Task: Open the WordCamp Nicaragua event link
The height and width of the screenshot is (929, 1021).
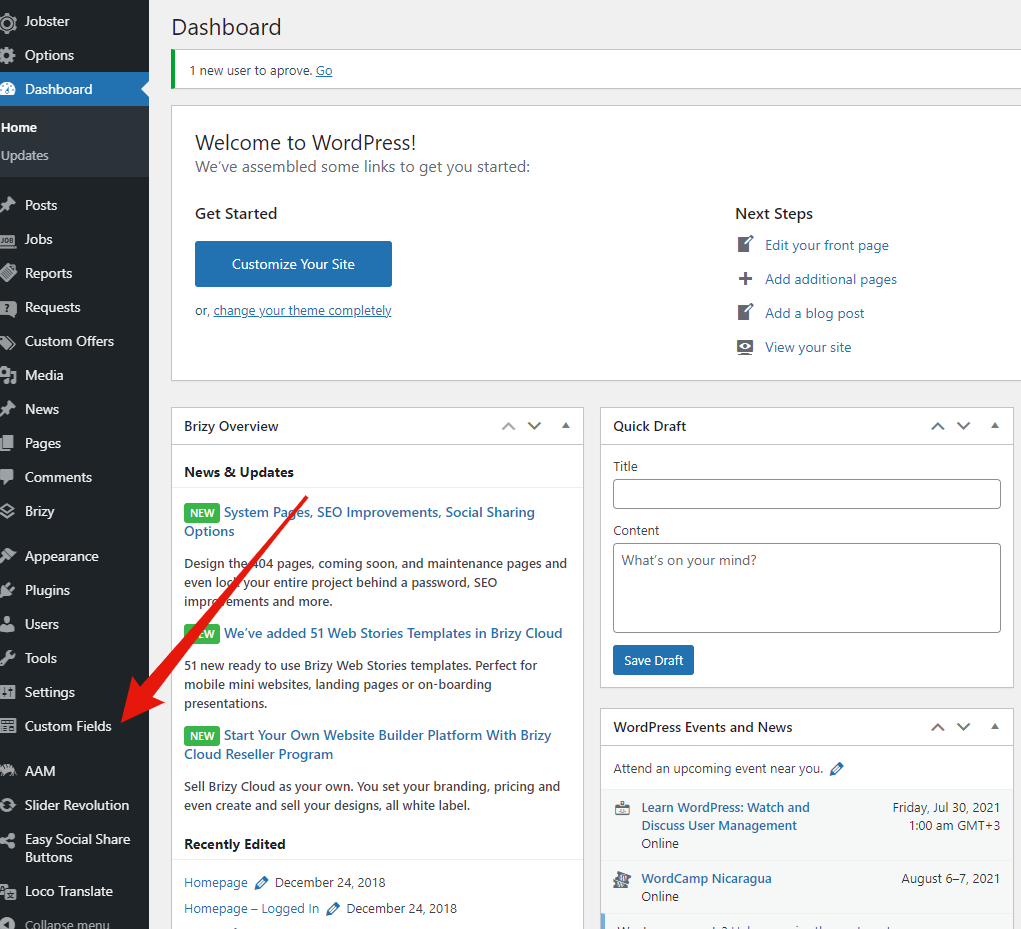Action: pos(706,879)
